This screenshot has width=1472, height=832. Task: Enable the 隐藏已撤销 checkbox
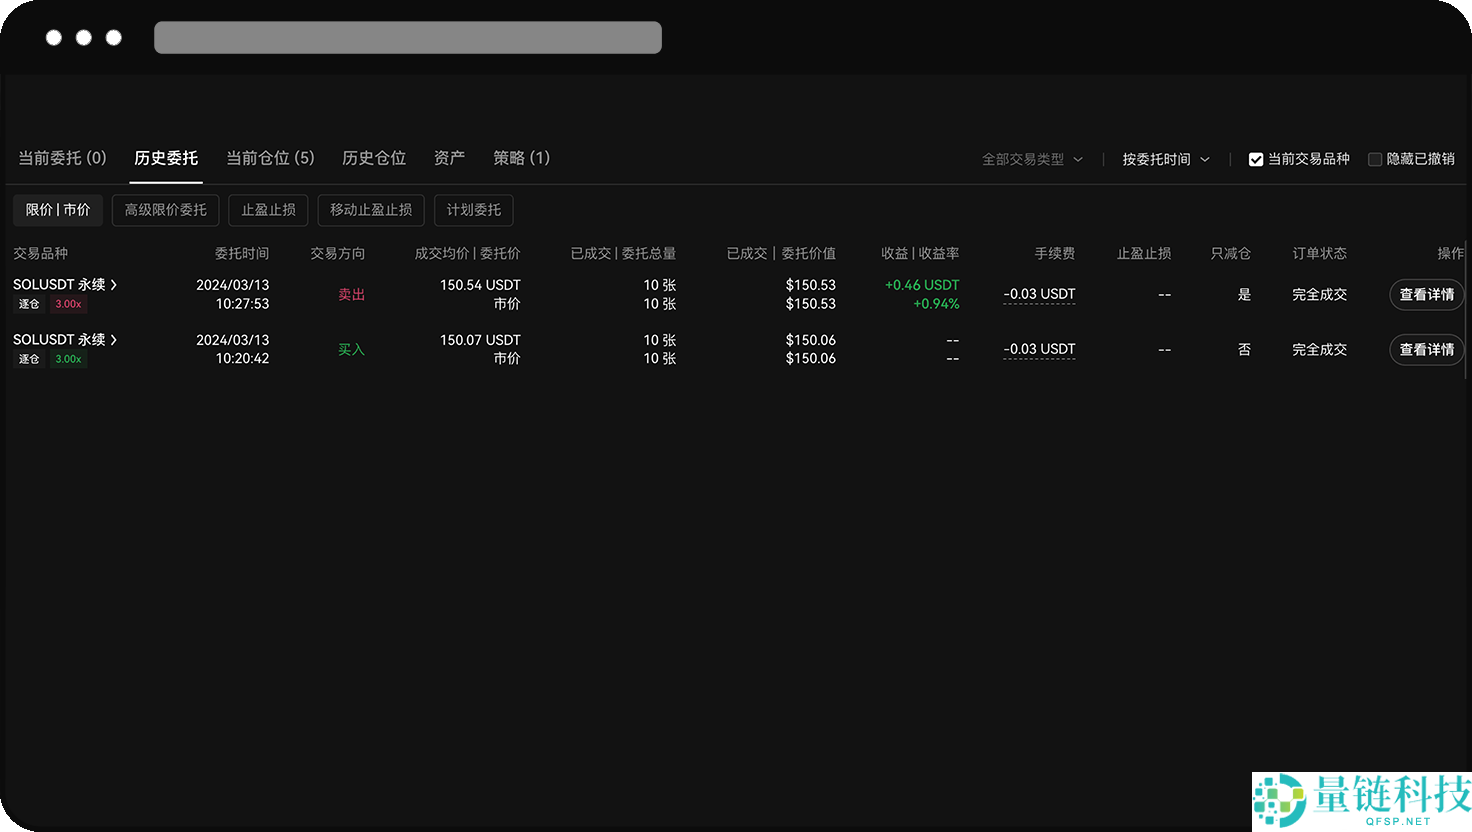tap(1375, 158)
